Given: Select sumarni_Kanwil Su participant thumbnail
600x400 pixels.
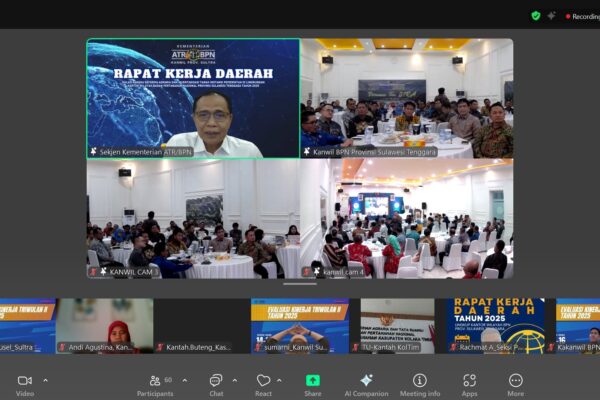Looking at the screenshot, I should pyautogui.click(x=300, y=326).
